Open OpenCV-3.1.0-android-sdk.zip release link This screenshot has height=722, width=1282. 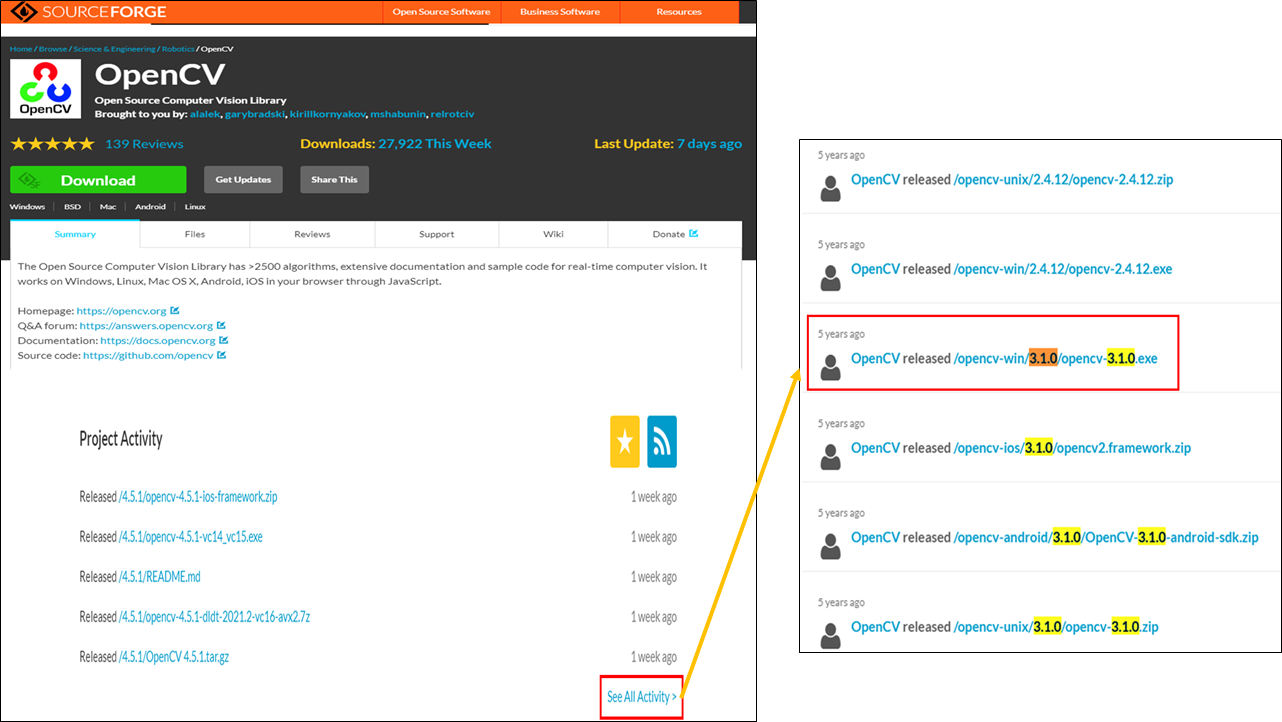pos(1106,537)
